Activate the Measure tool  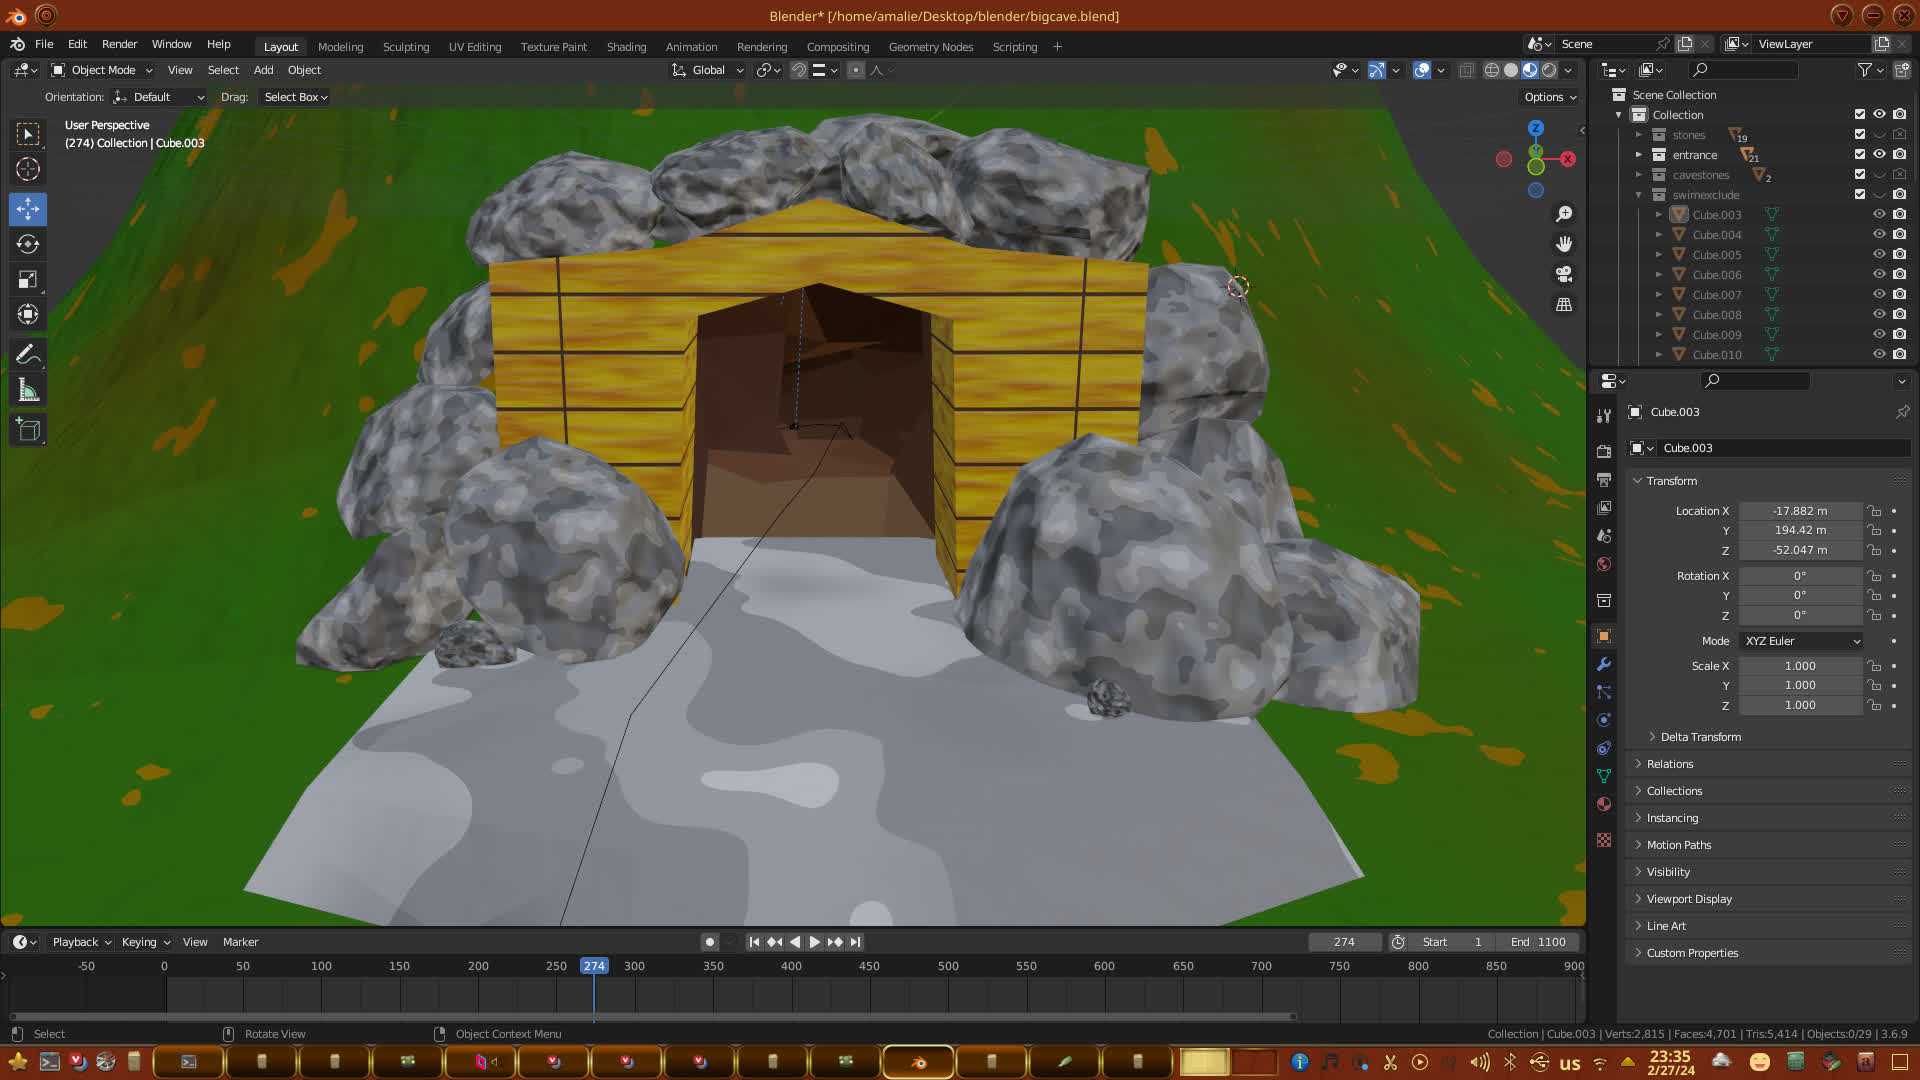tap(28, 391)
